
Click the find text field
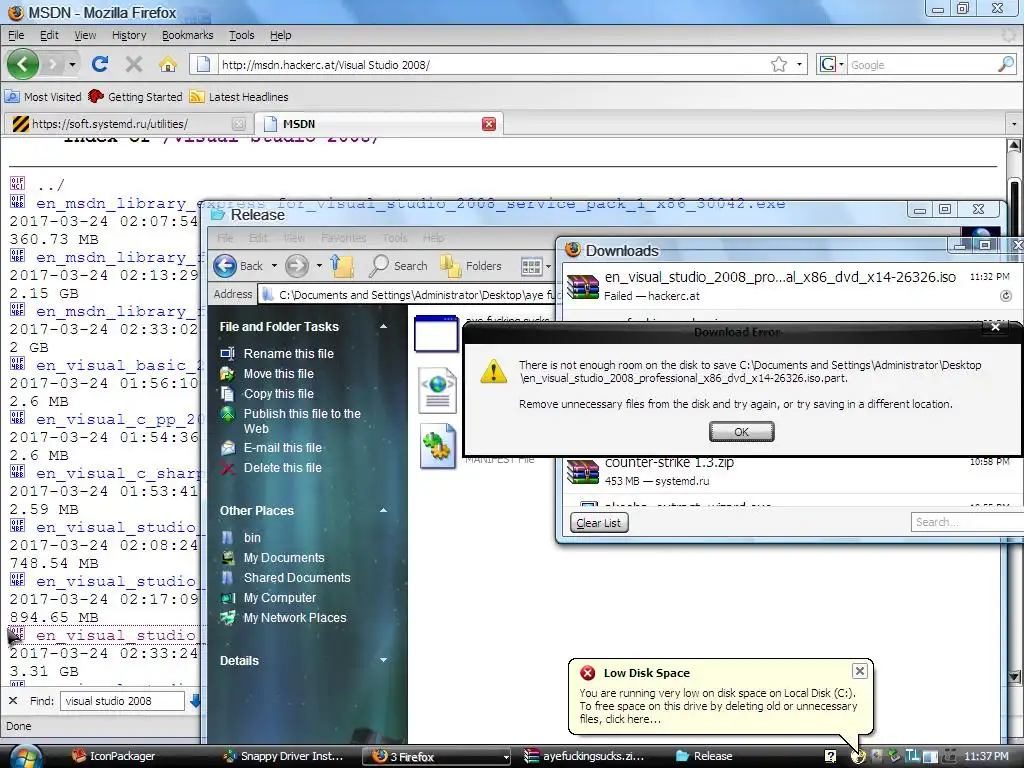coord(122,701)
